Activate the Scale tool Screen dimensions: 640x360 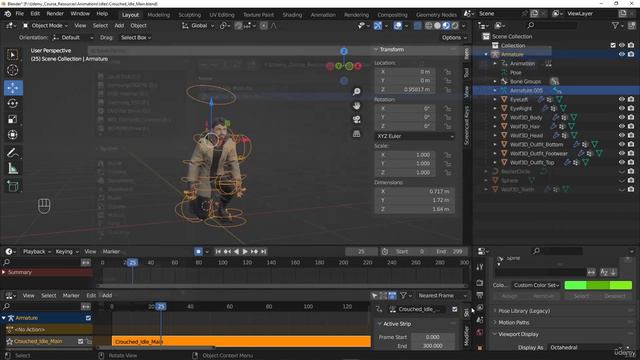click(13, 119)
